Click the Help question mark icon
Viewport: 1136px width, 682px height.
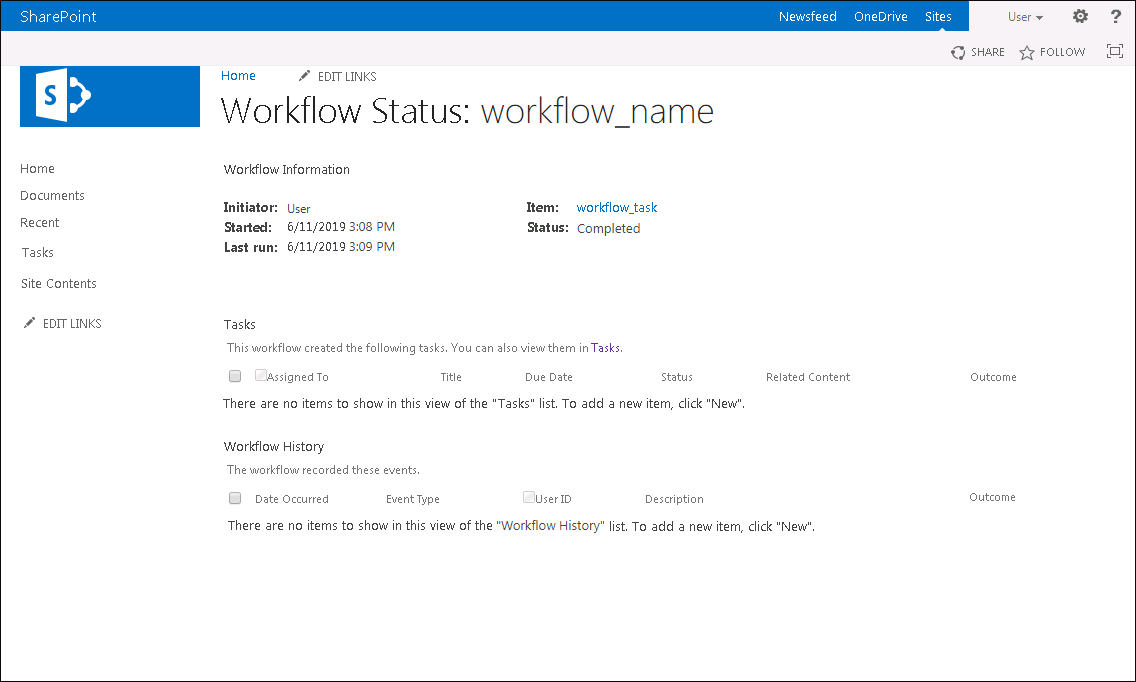click(1116, 16)
